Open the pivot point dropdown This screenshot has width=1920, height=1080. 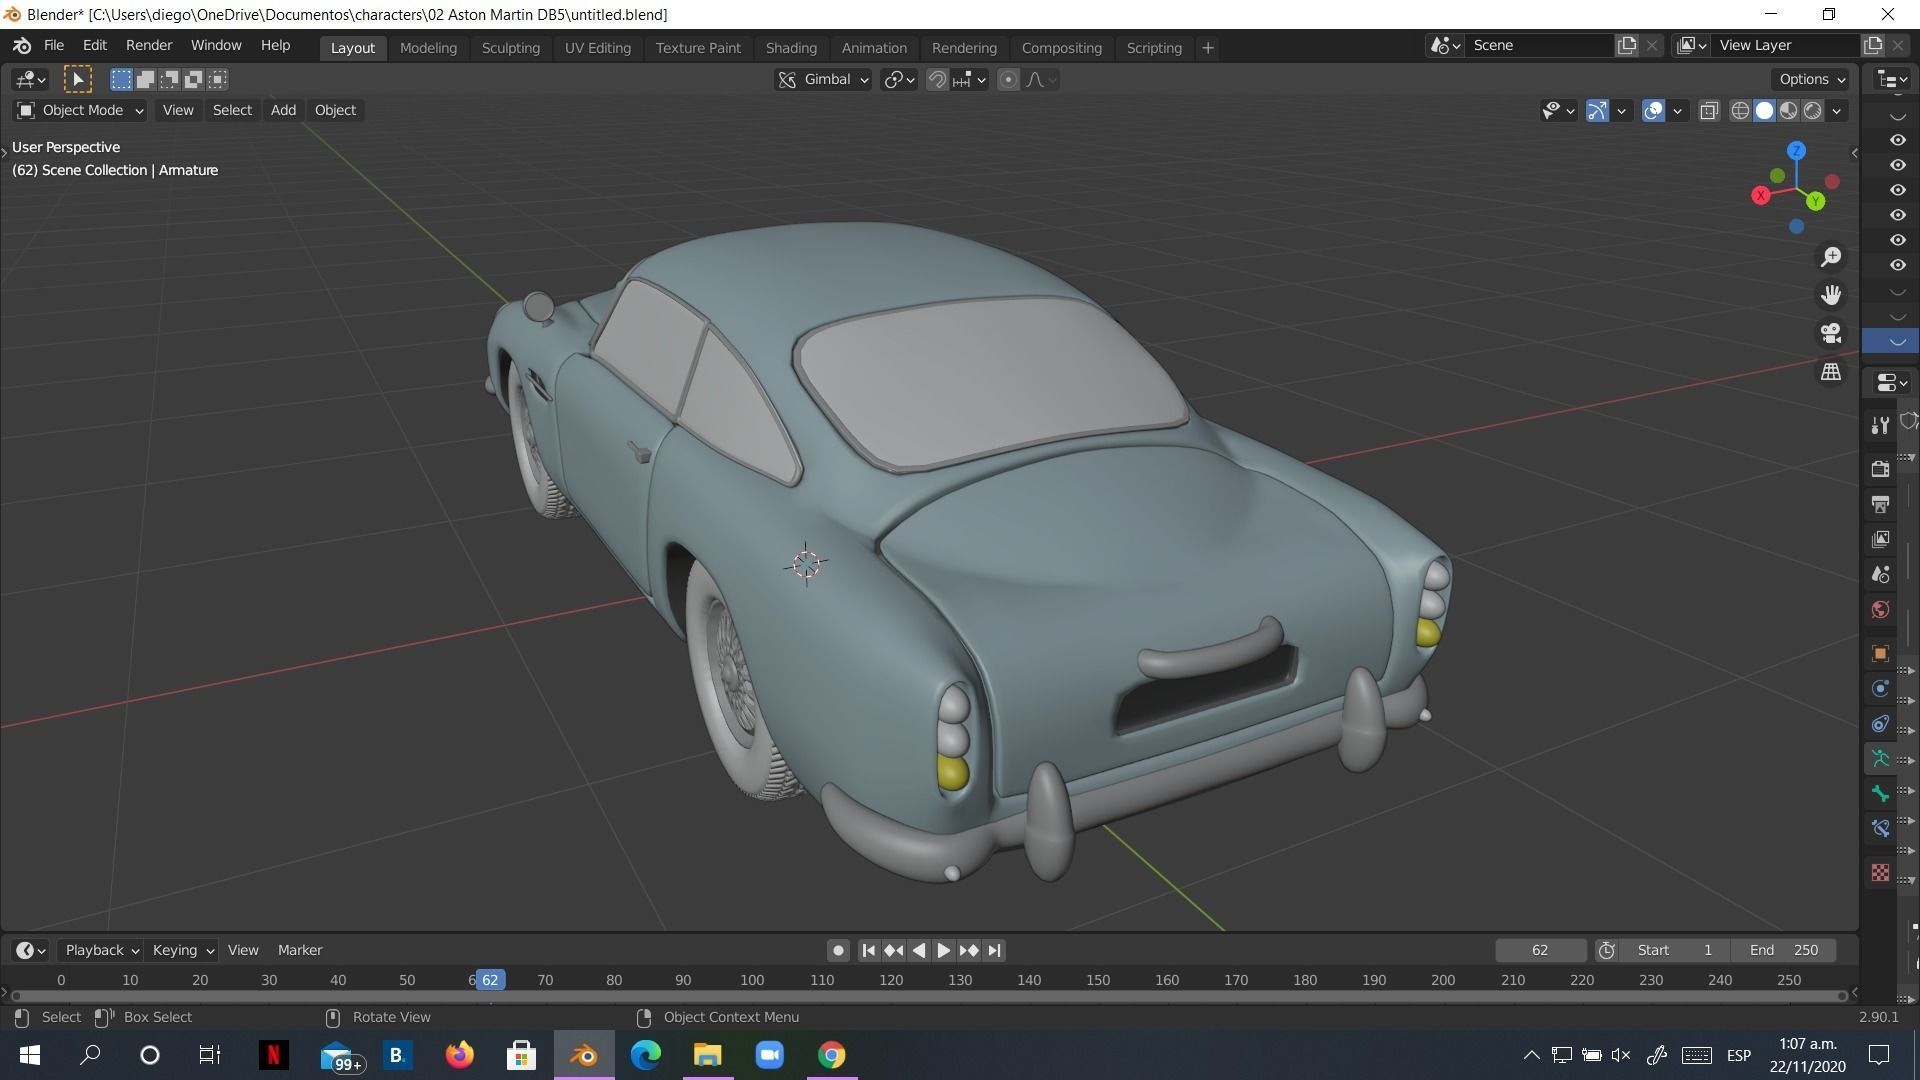click(898, 80)
